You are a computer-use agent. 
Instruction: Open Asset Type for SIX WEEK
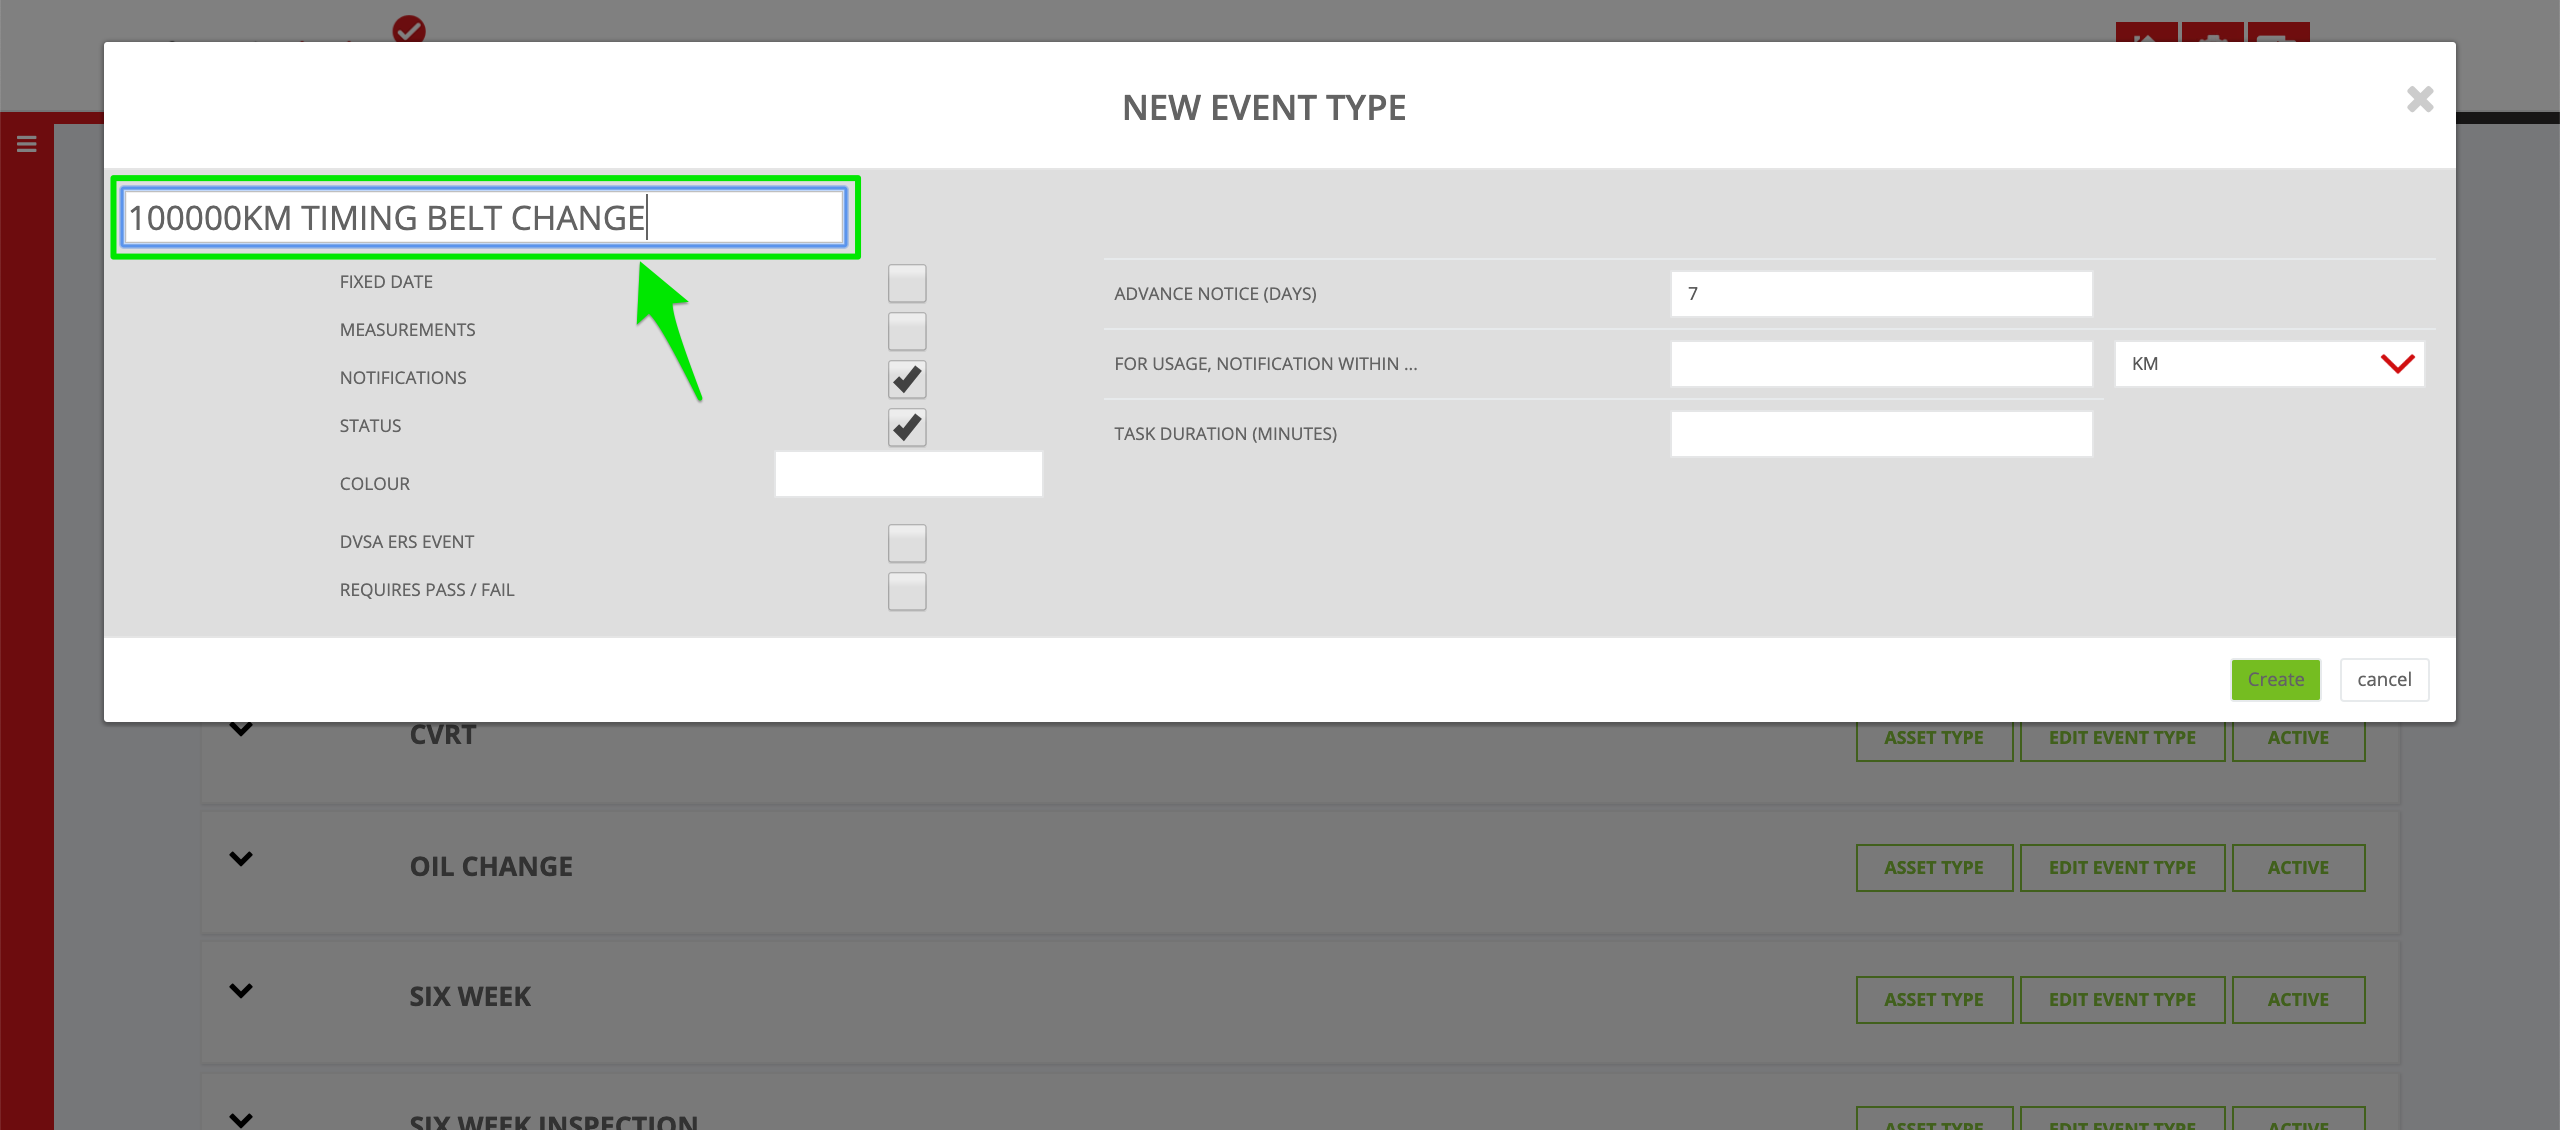1934,1000
